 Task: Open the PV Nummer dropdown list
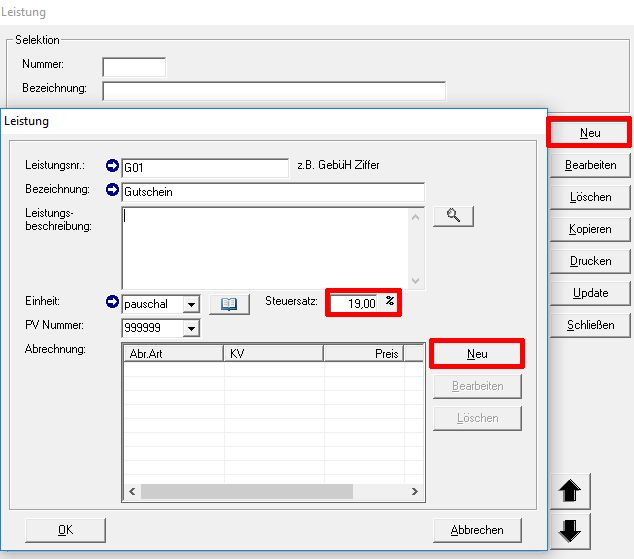(191, 328)
